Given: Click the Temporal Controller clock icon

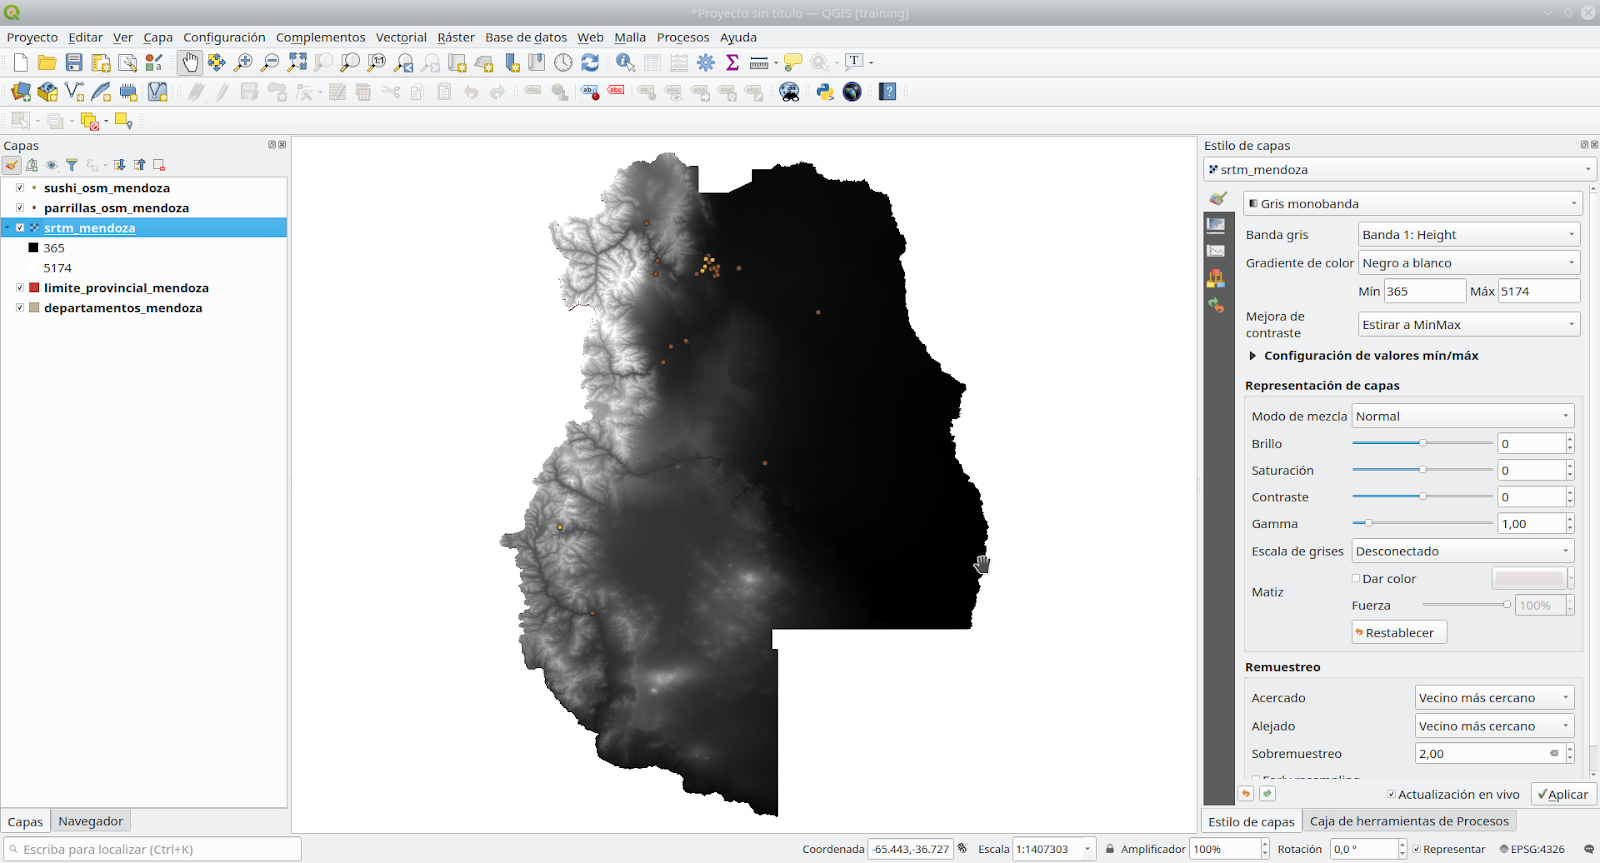Looking at the screenshot, I should point(564,62).
